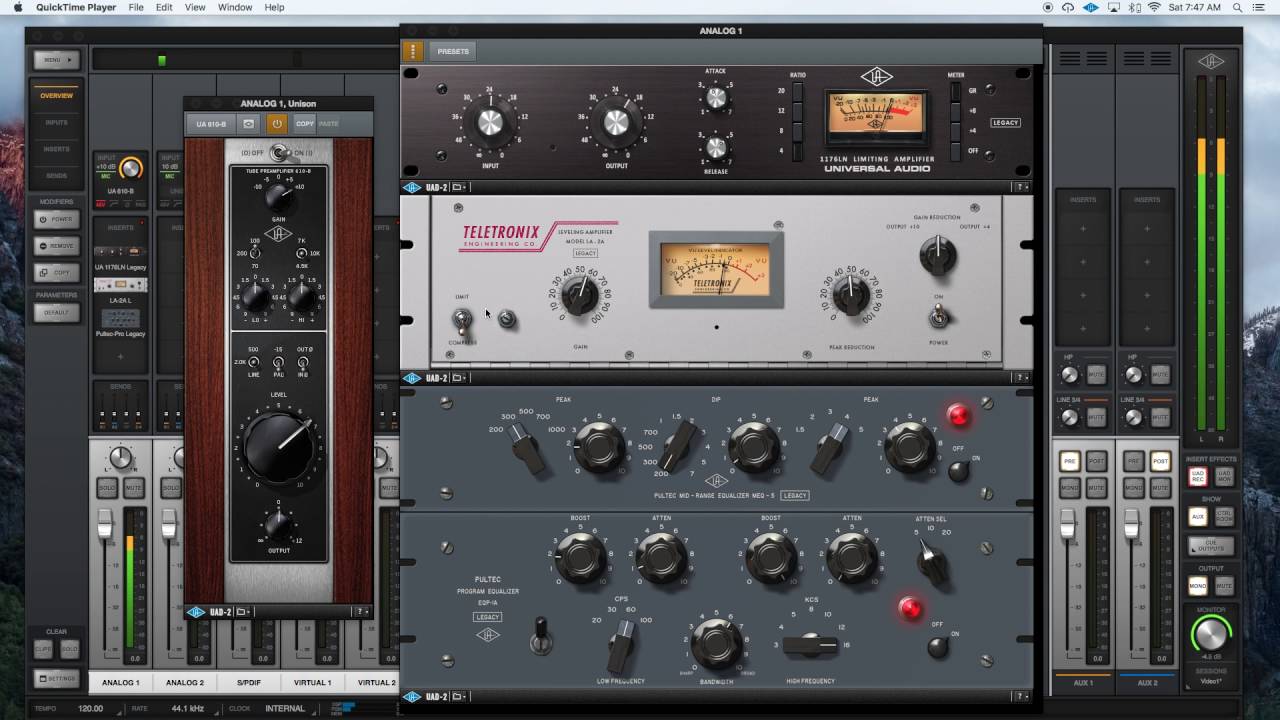Click the help icon on the Unison toolbar
Viewport: 1280px width, 720px height.
[362, 612]
